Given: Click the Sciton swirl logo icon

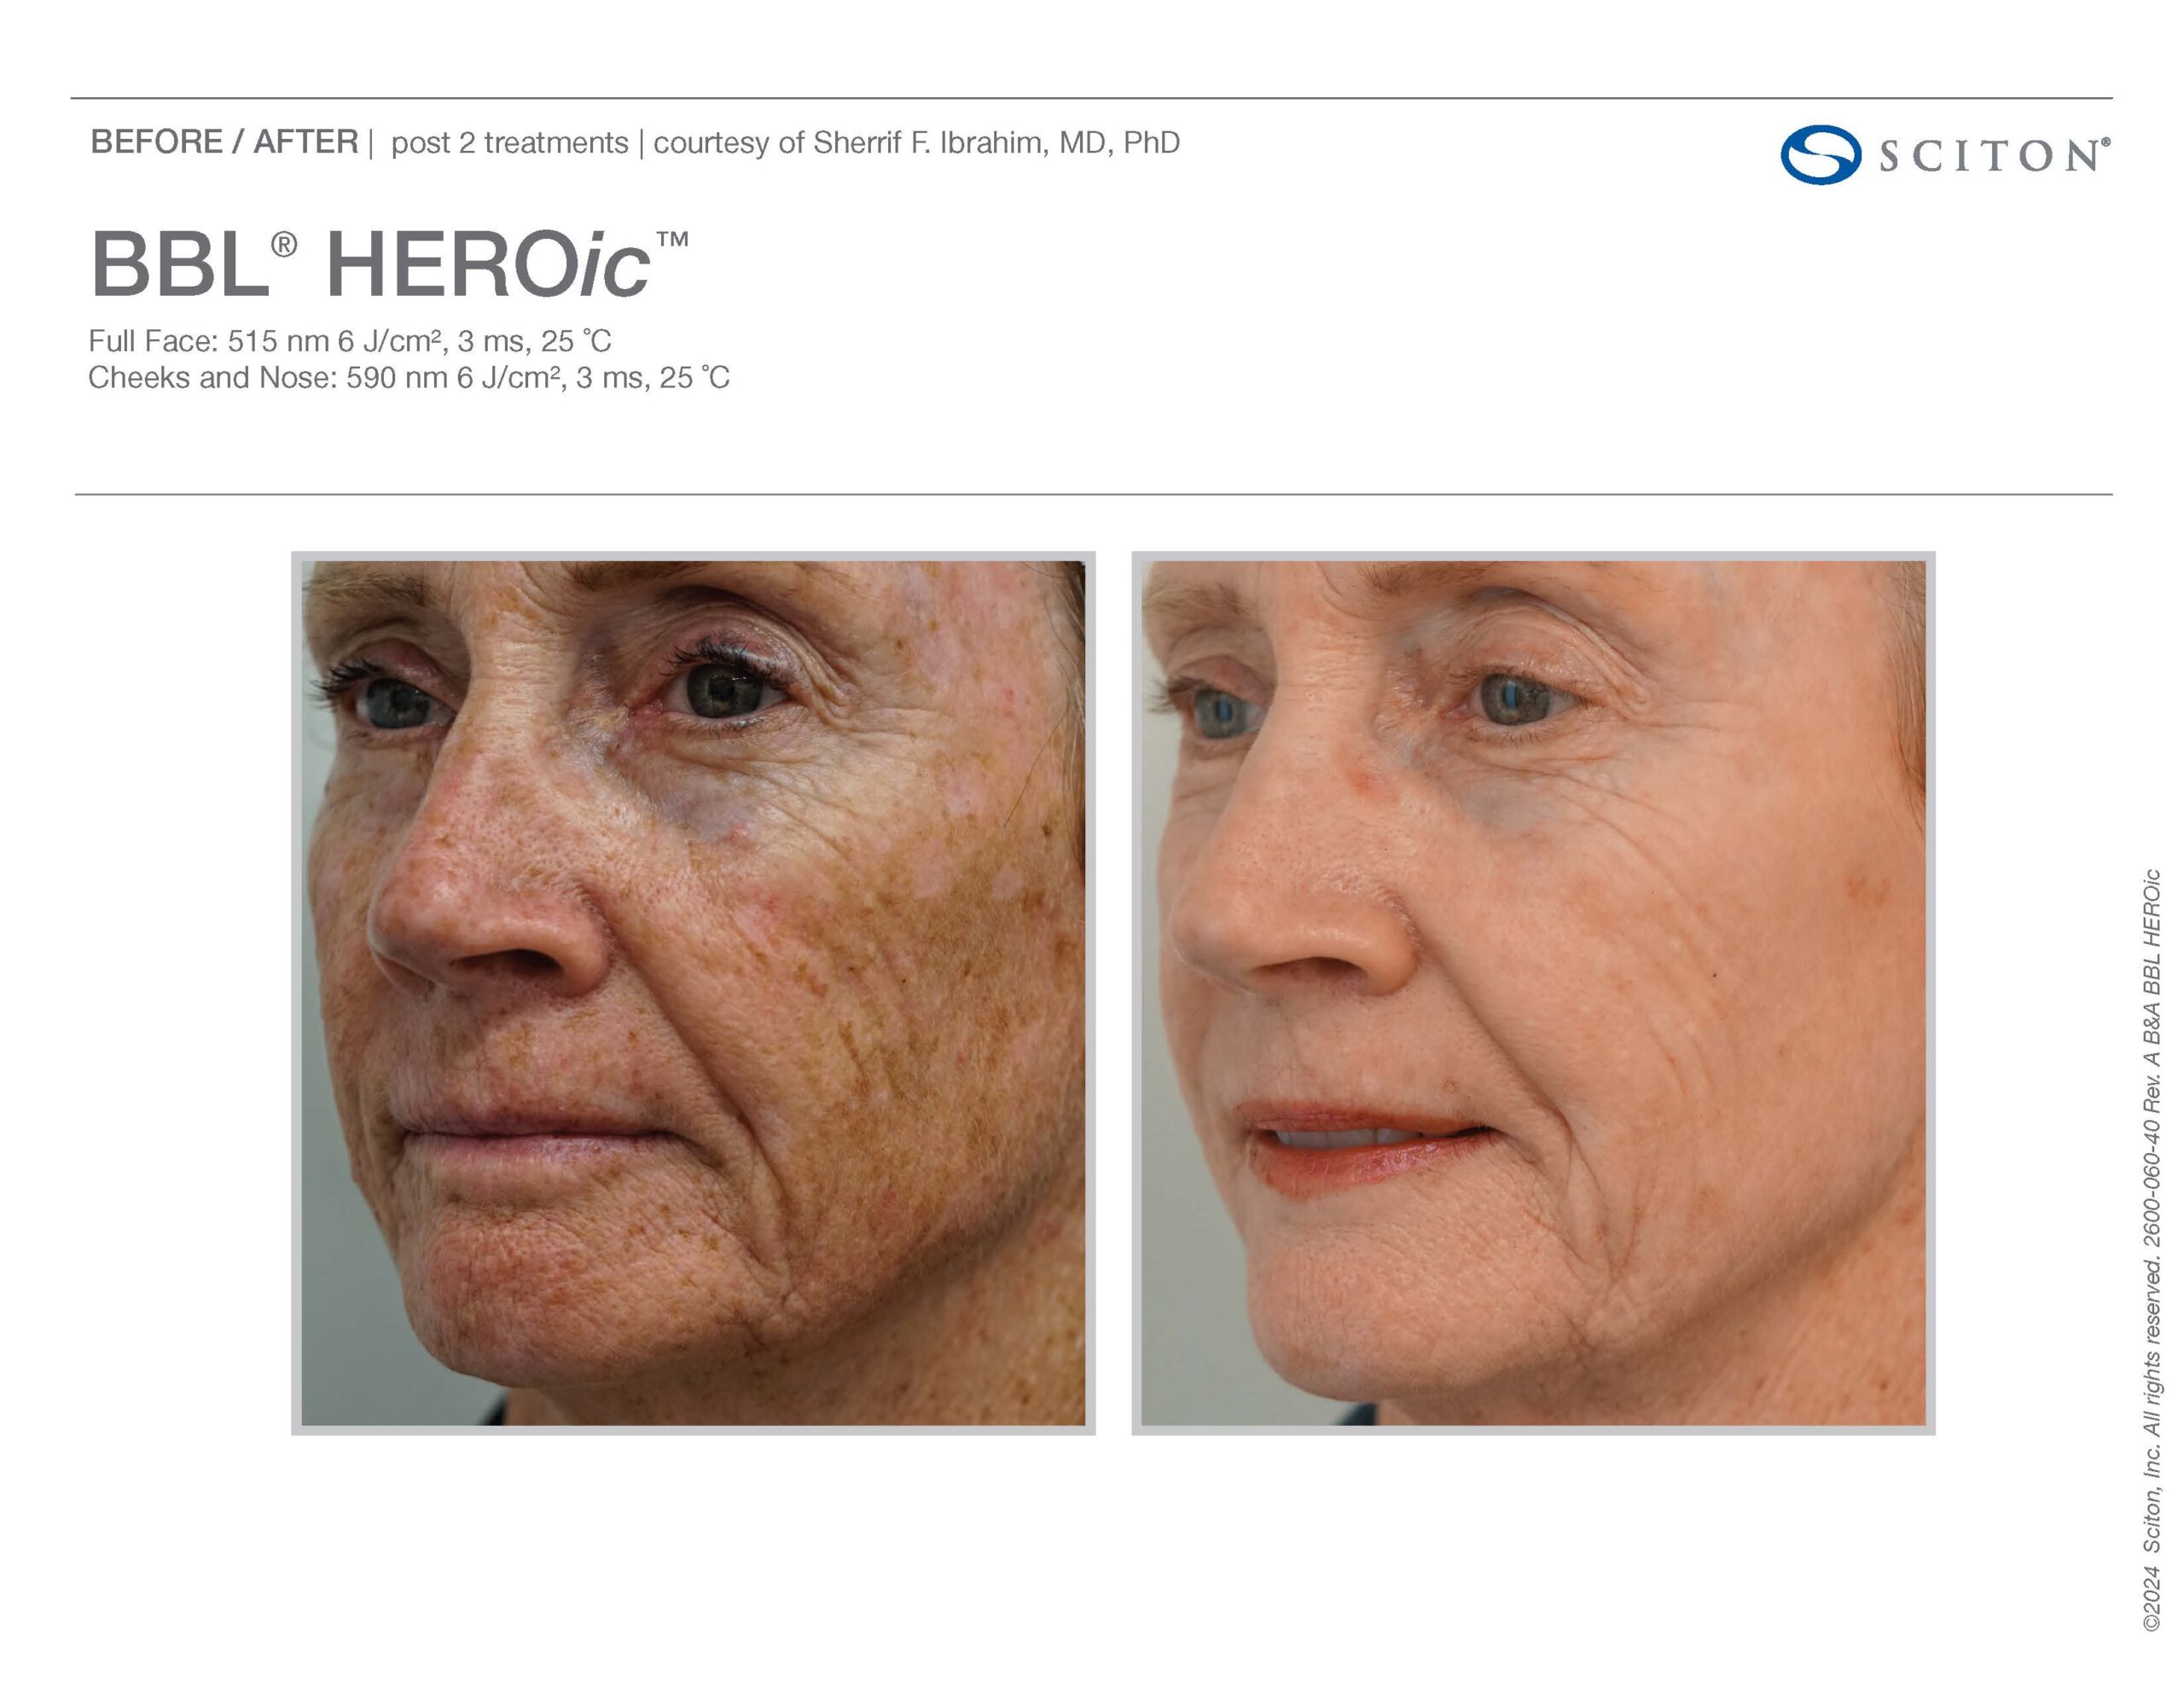Looking at the screenshot, I should 1820,154.
